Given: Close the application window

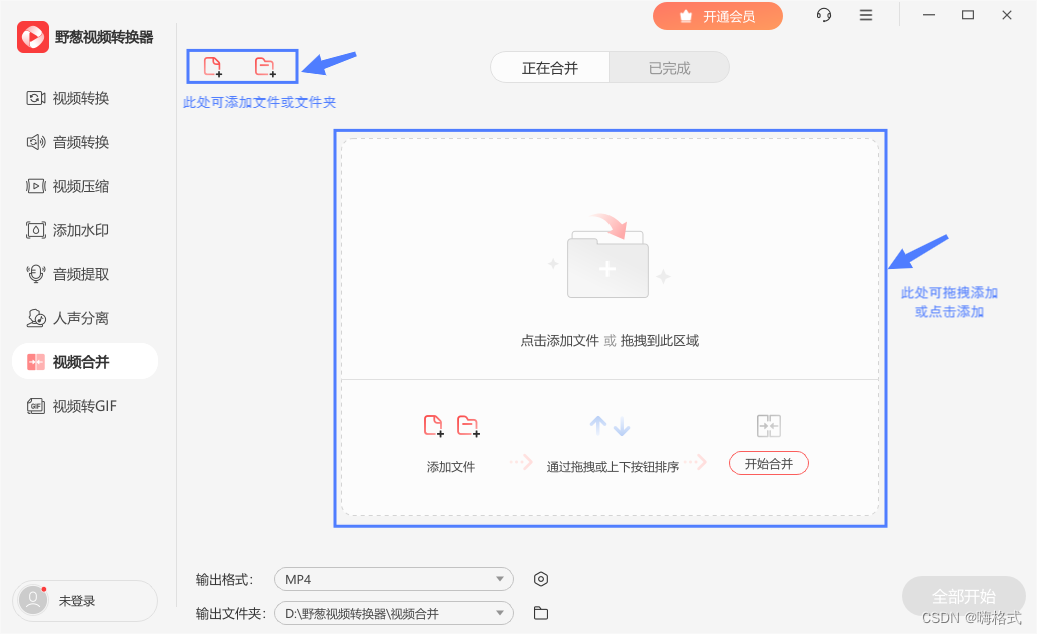Looking at the screenshot, I should pos(1007,15).
